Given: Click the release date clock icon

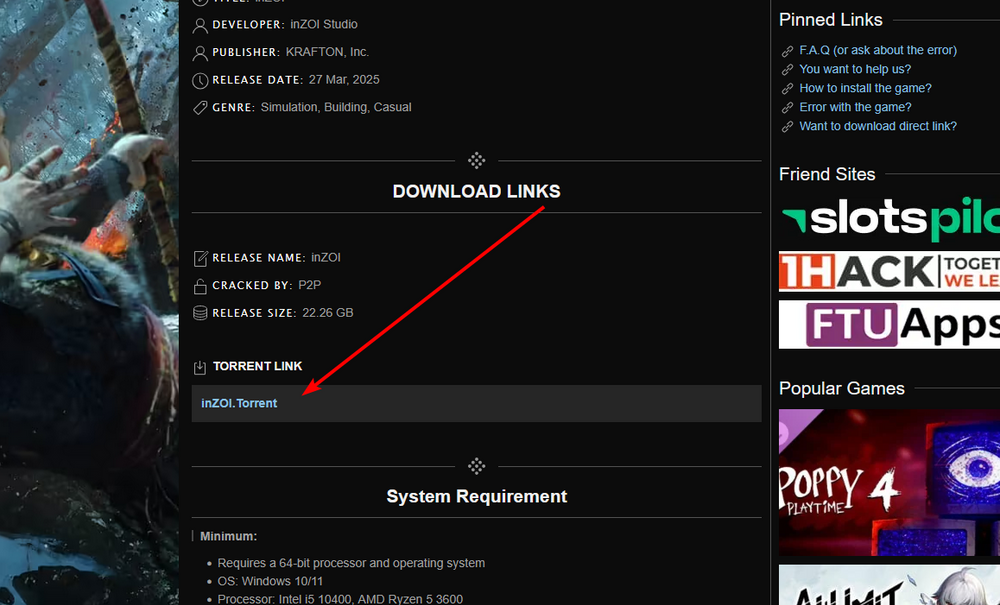Looking at the screenshot, I should (200, 80).
